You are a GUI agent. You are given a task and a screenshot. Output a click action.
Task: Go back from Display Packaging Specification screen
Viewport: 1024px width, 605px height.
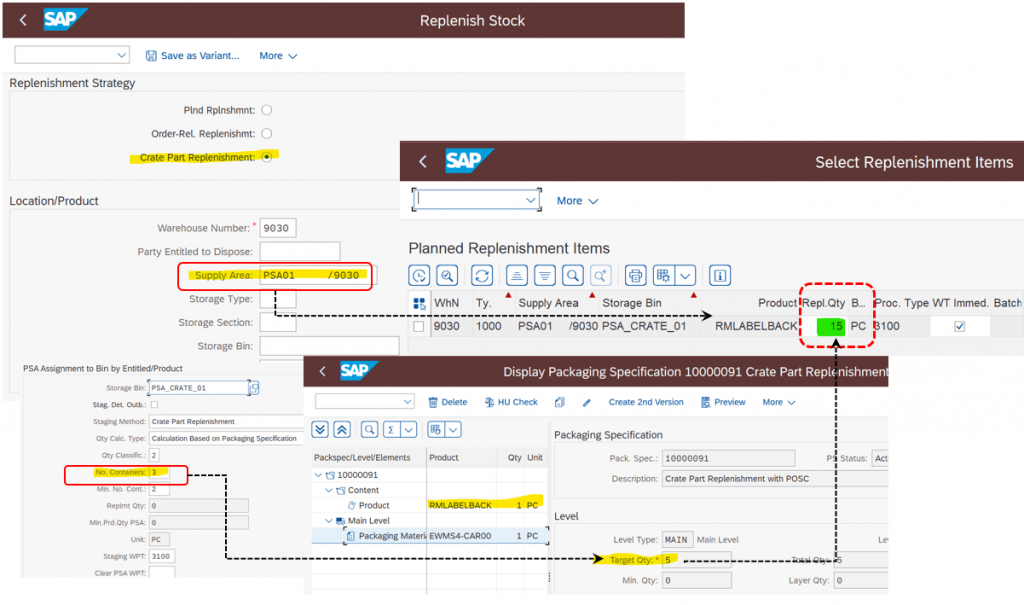(322, 371)
